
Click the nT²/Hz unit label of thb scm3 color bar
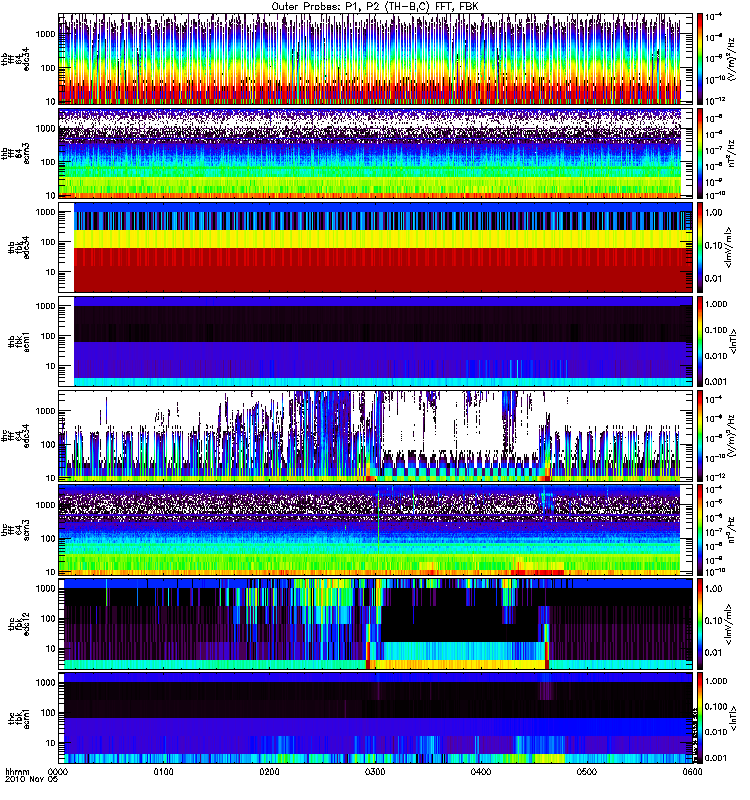[x=731, y=154]
